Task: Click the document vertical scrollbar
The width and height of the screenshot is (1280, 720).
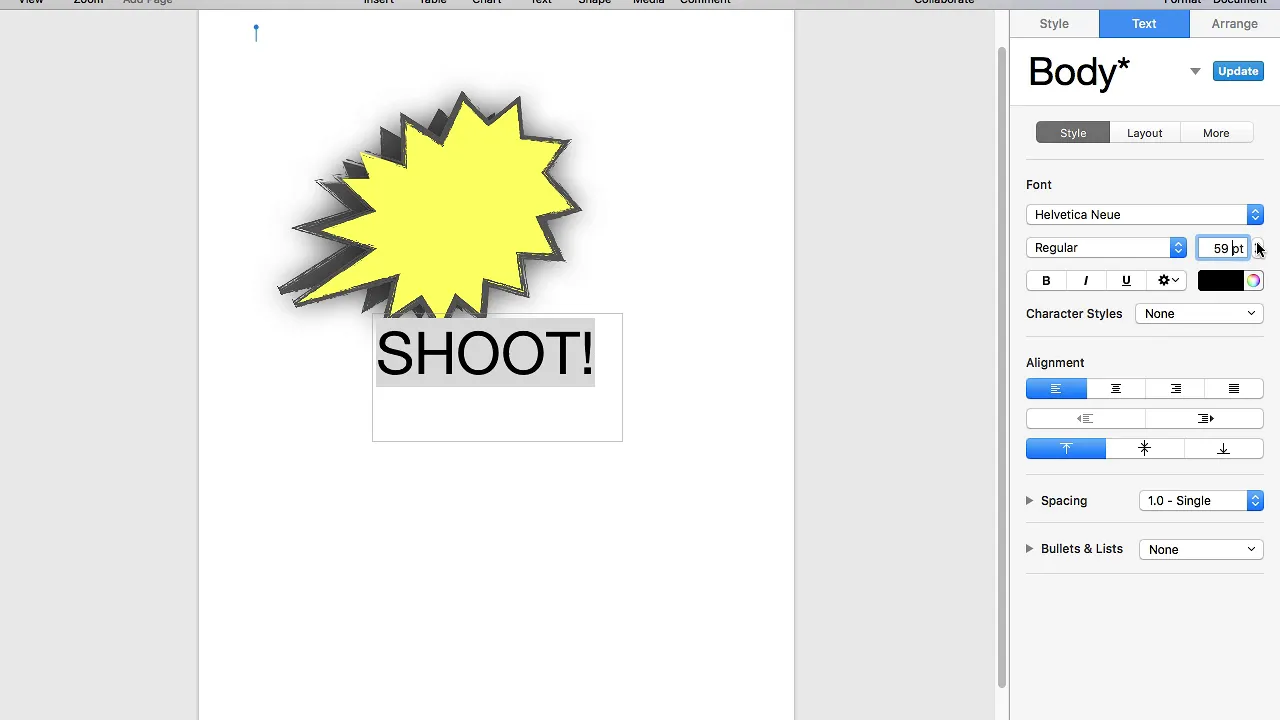Action: [1001, 366]
